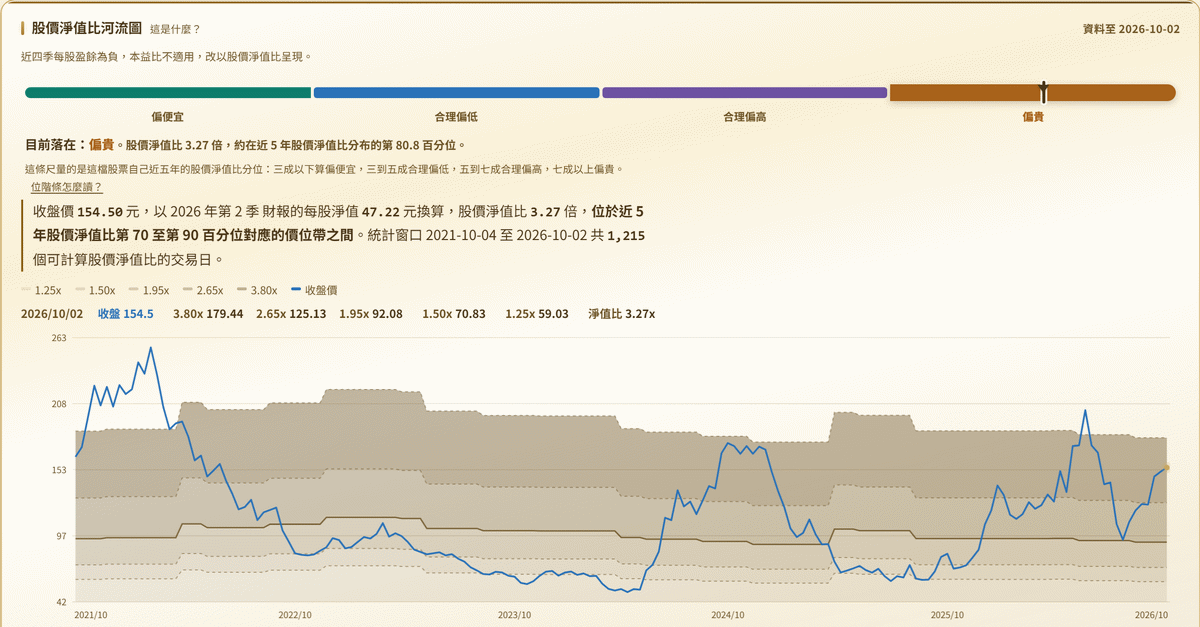The image size is (1200, 627).
Task: Click the purple 合理偏高 valuation segment
Action: 744,93
